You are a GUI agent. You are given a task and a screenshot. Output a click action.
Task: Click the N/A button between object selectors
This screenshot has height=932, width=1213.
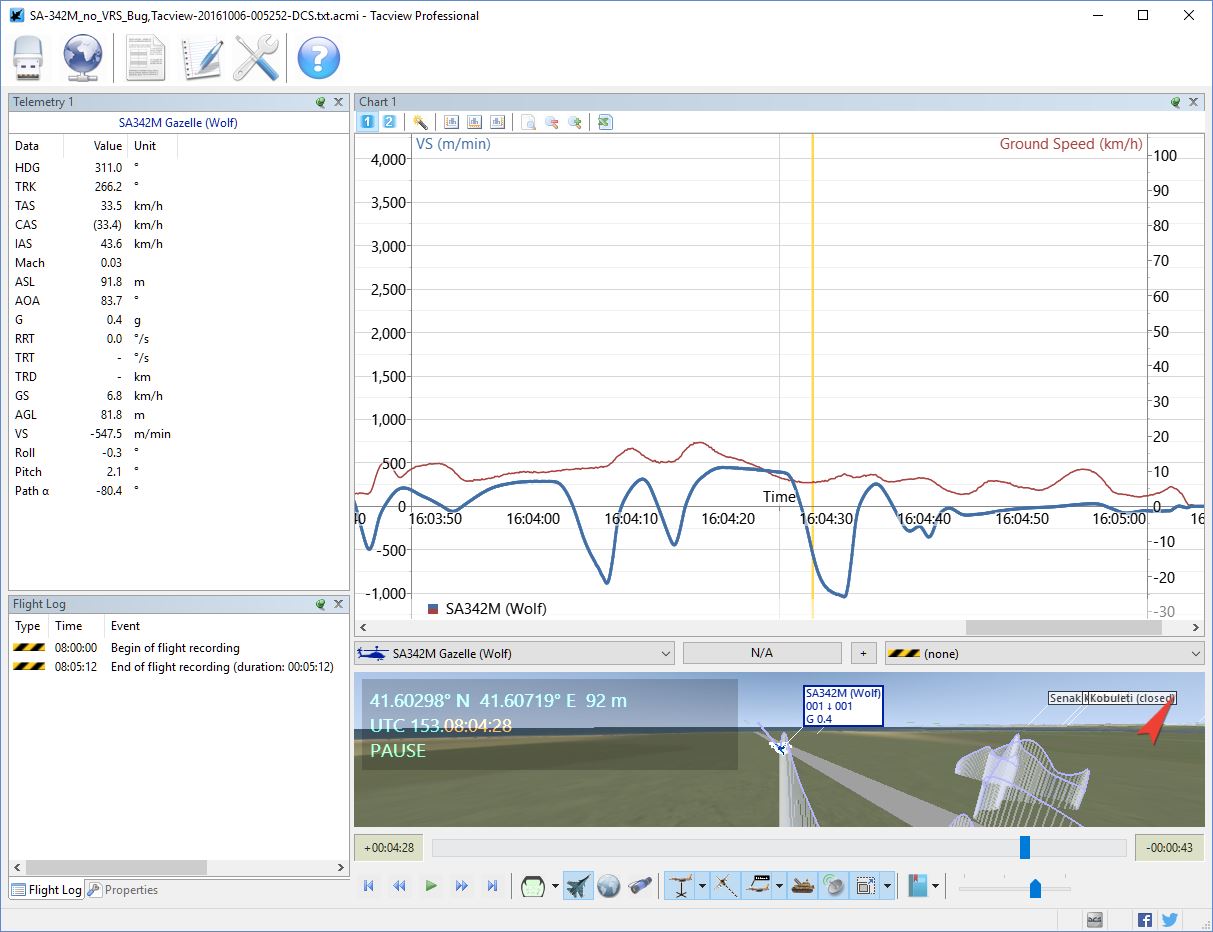pyautogui.click(x=762, y=653)
